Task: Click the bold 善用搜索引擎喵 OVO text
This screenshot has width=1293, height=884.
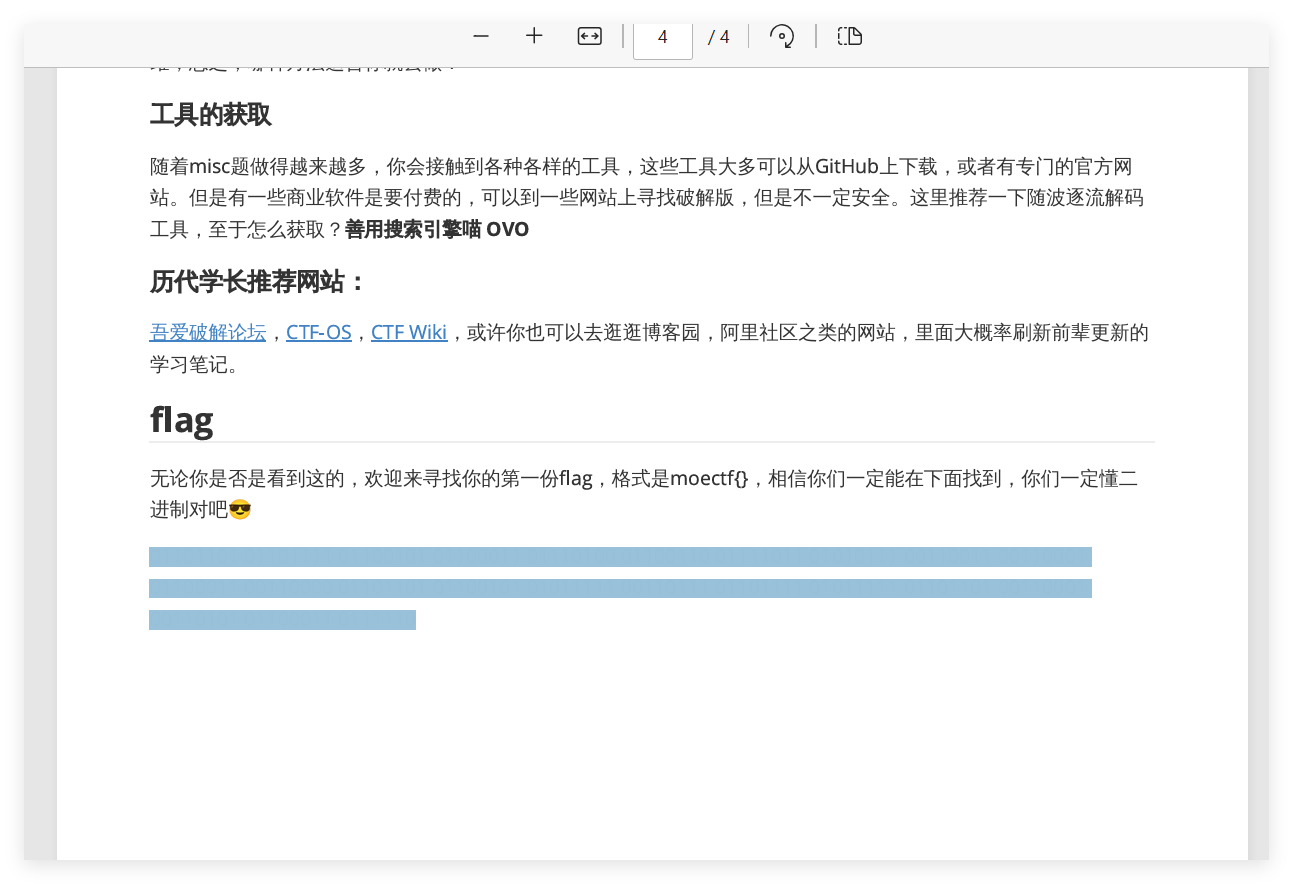Action: tap(437, 229)
